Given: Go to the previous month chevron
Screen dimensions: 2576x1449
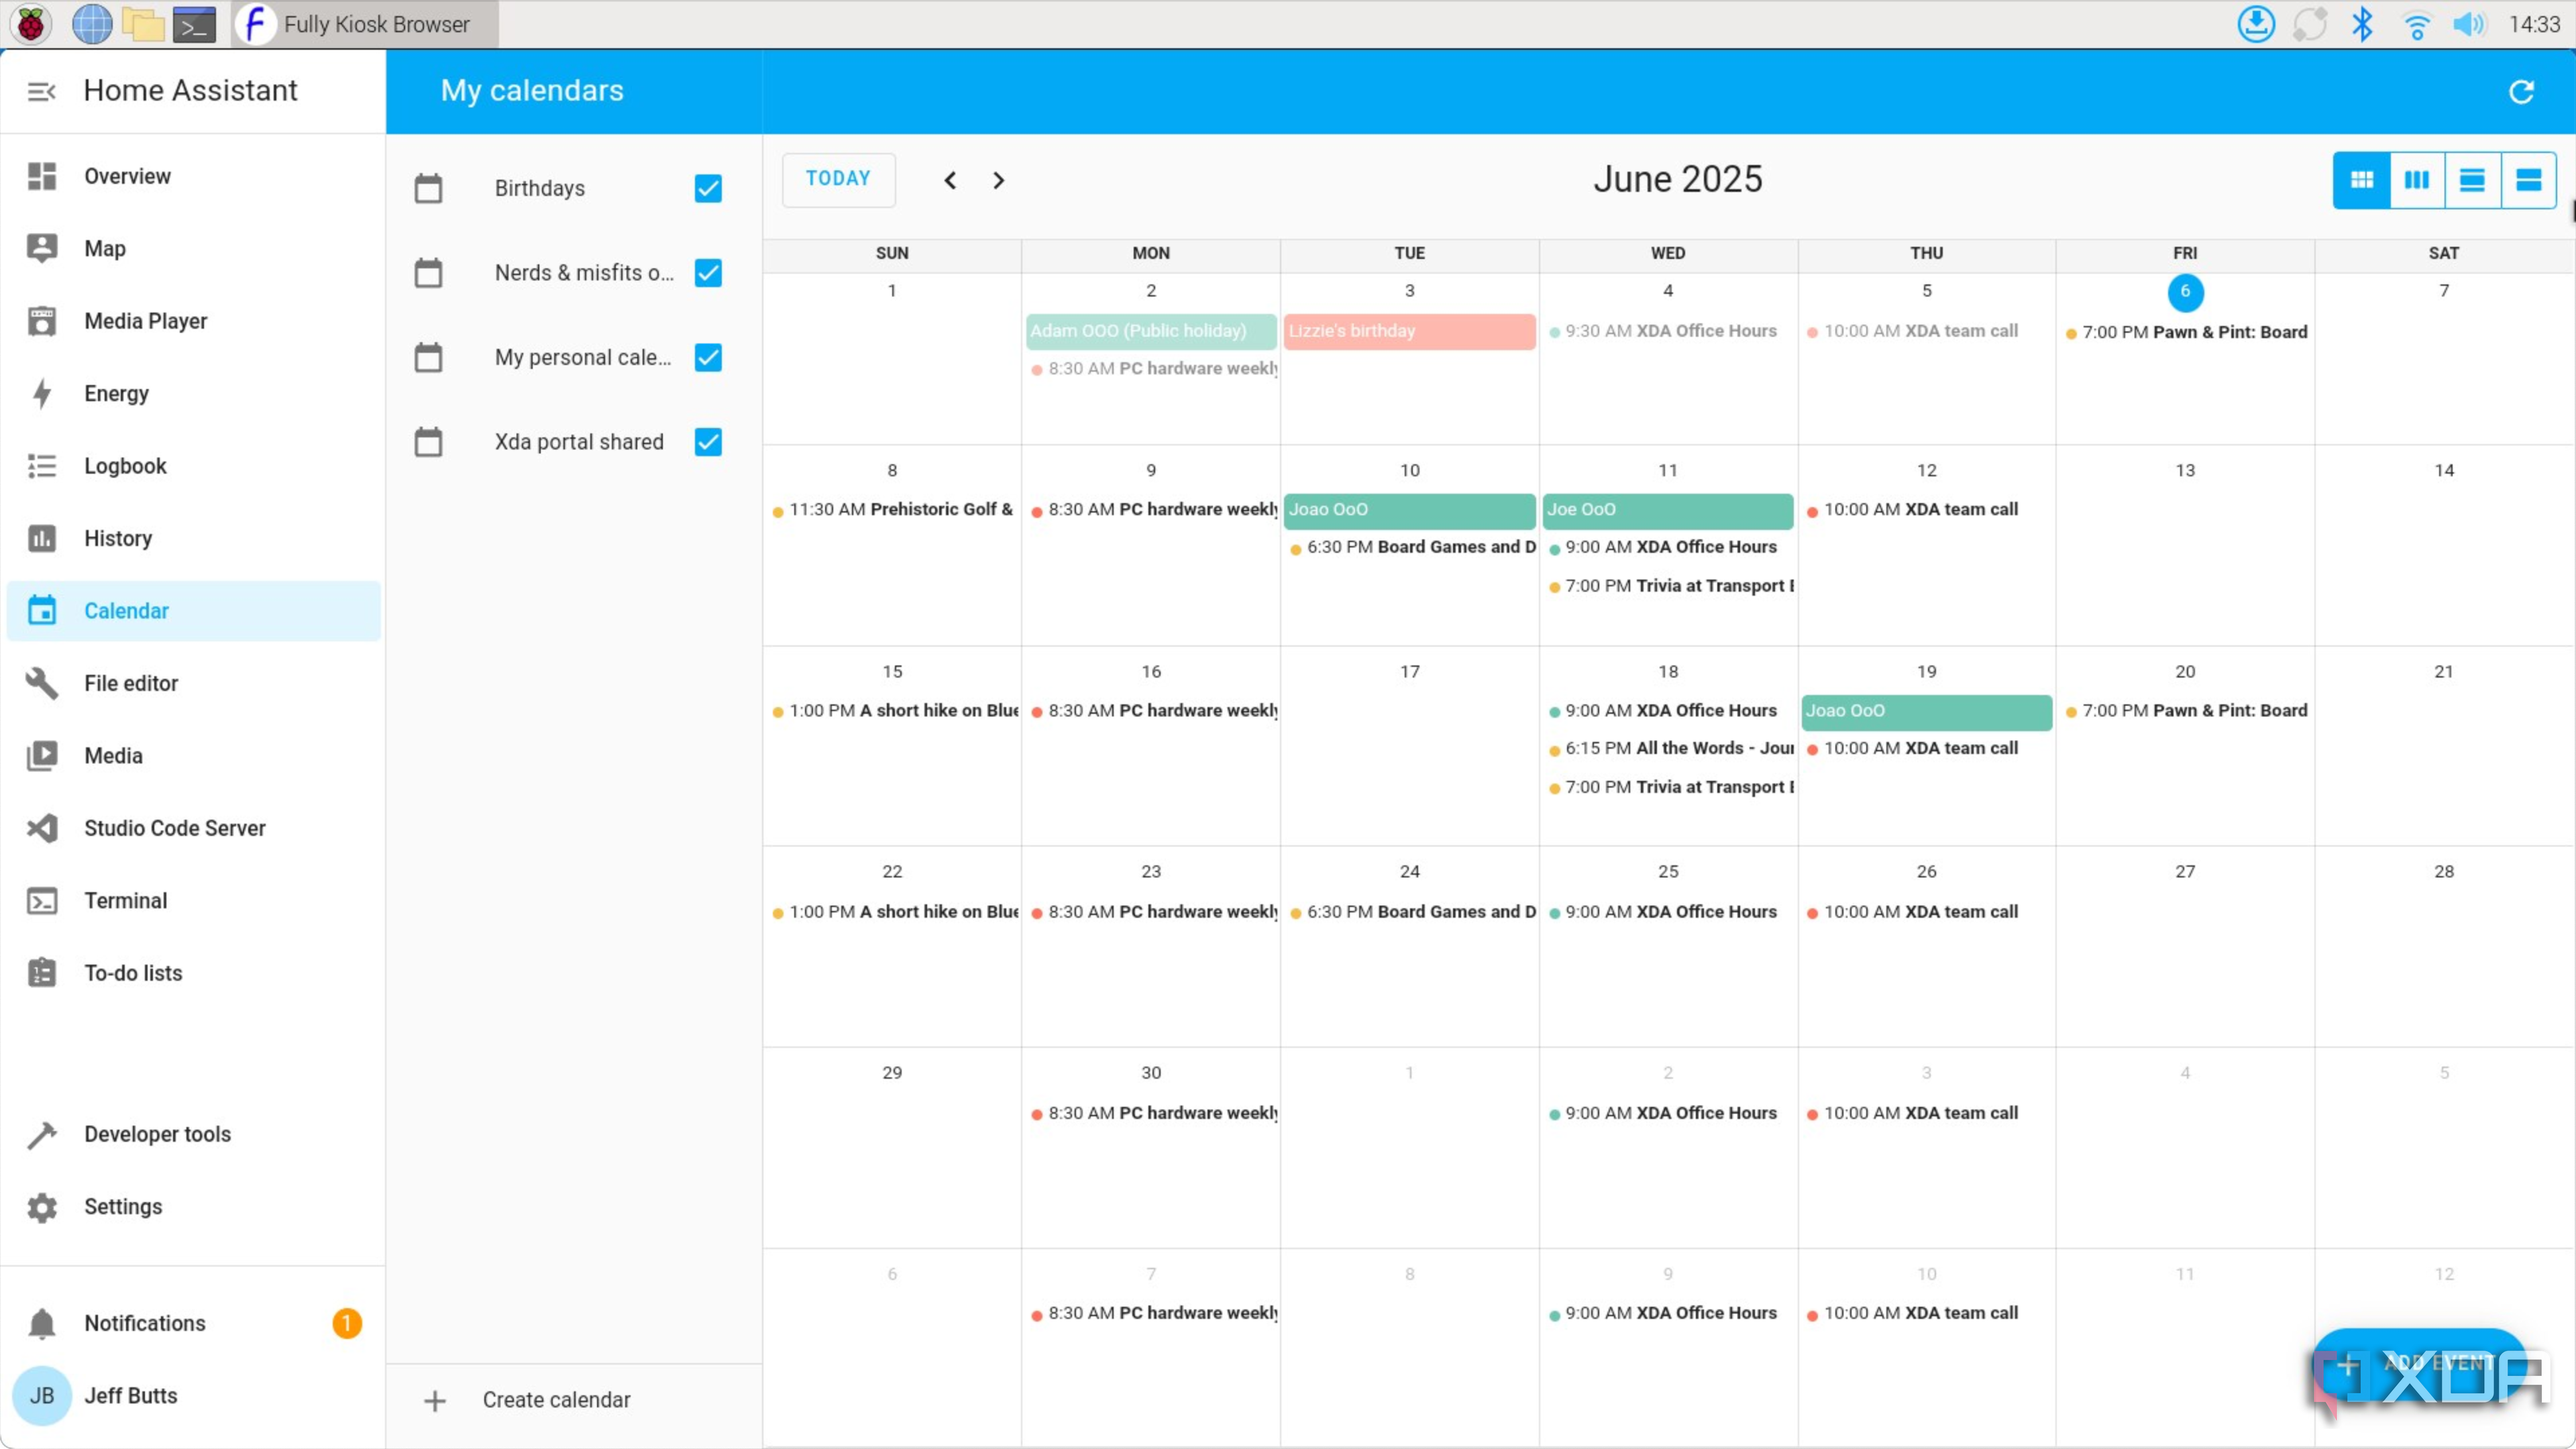Looking at the screenshot, I should click(950, 180).
